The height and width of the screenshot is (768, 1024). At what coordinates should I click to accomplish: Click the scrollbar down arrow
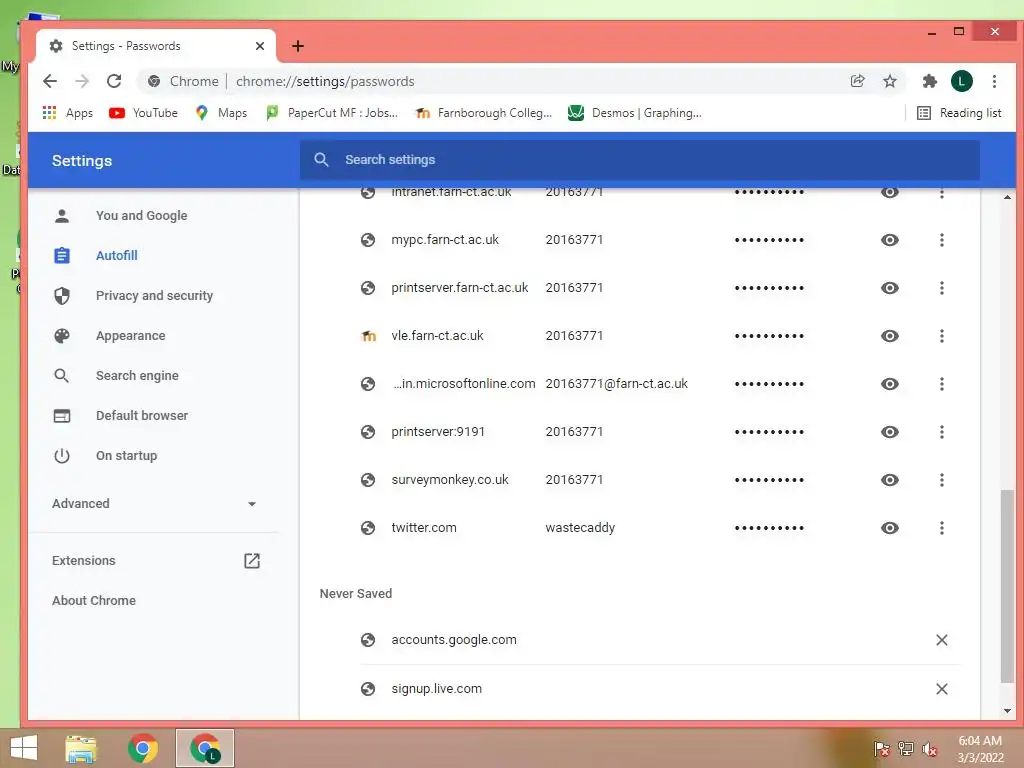coord(1007,711)
